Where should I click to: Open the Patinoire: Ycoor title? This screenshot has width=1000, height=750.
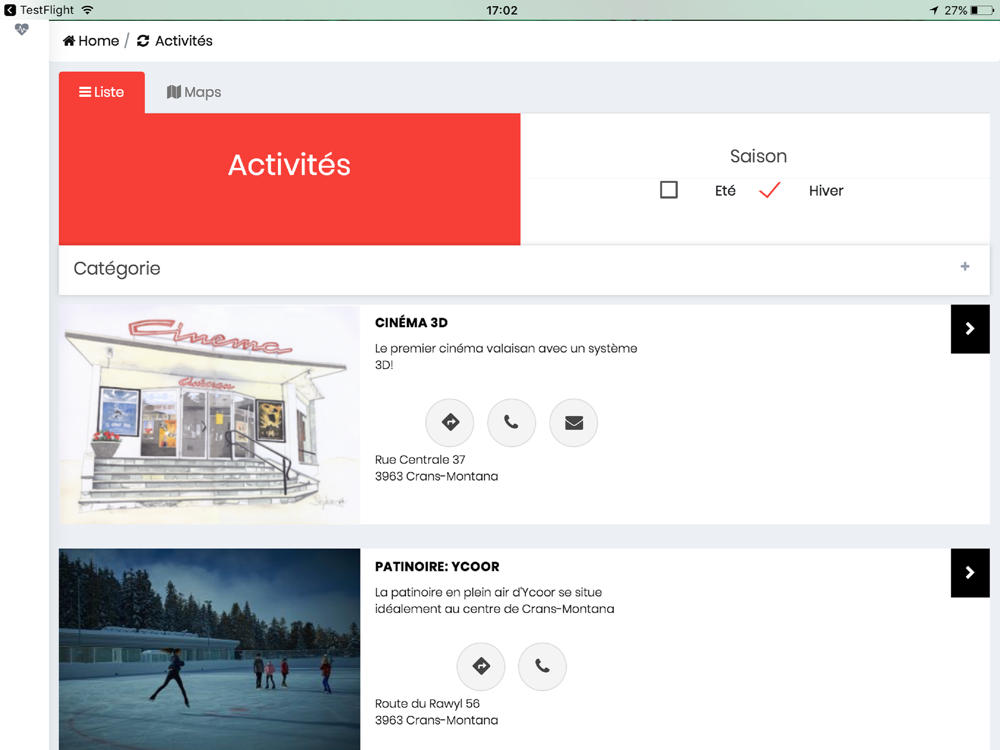(437, 566)
